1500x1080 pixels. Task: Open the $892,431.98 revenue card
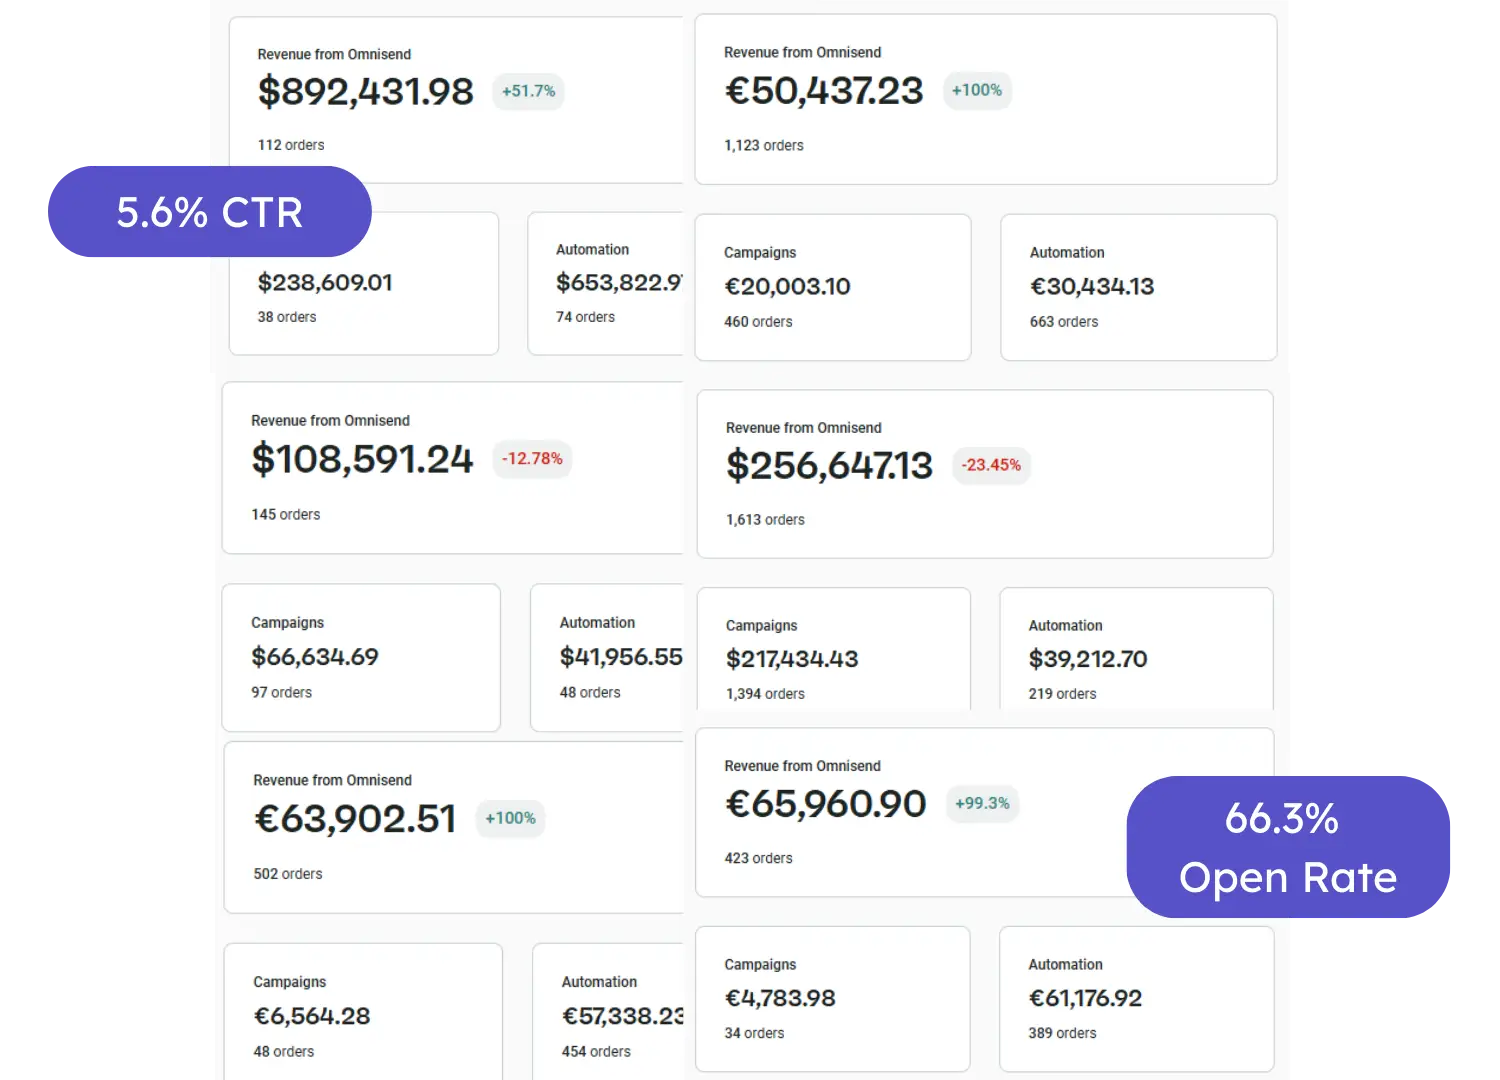point(456,100)
